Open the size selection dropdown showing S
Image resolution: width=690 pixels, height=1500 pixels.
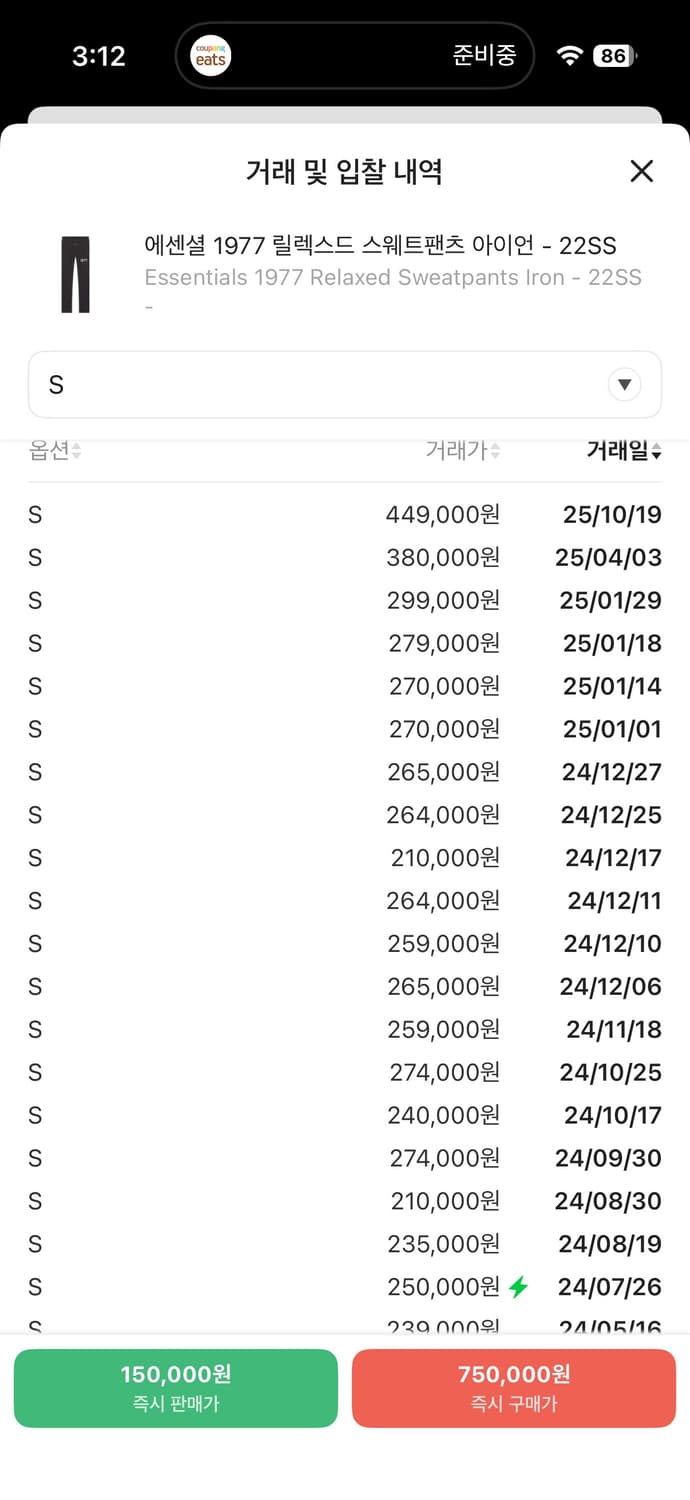(x=345, y=384)
